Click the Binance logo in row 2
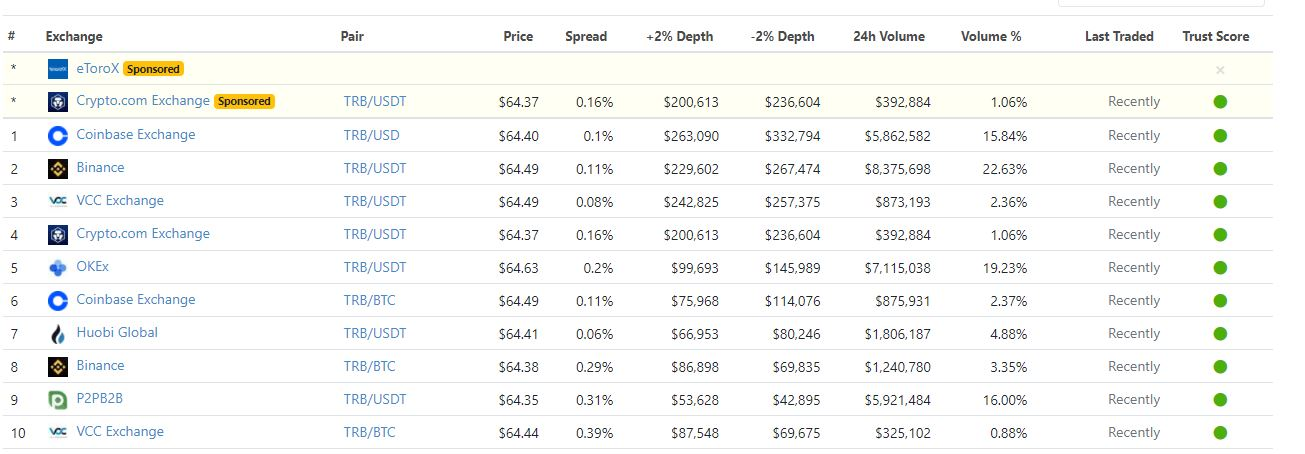Viewport: 1305px width, 454px height. click(x=58, y=168)
